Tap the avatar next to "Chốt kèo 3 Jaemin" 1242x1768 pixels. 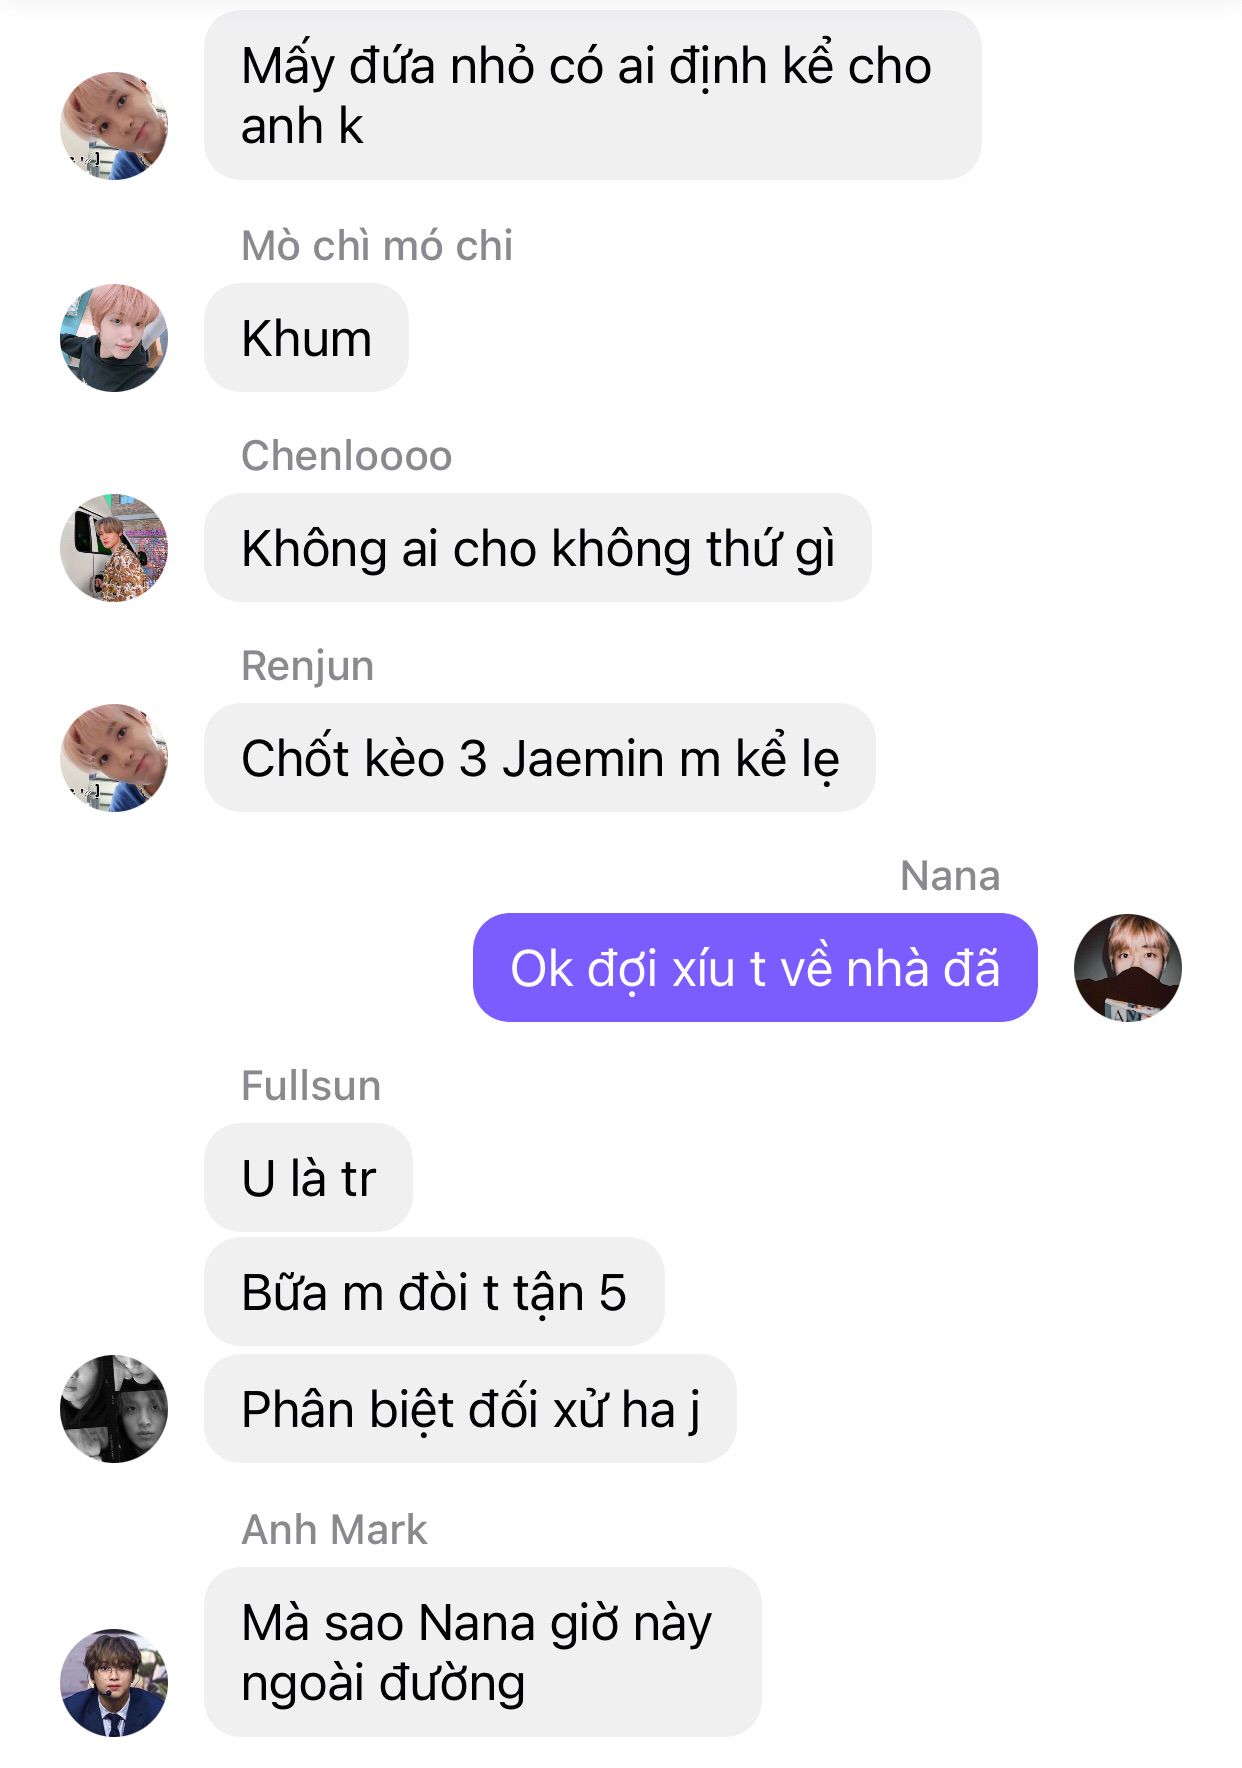pyautogui.click(x=114, y=758)
